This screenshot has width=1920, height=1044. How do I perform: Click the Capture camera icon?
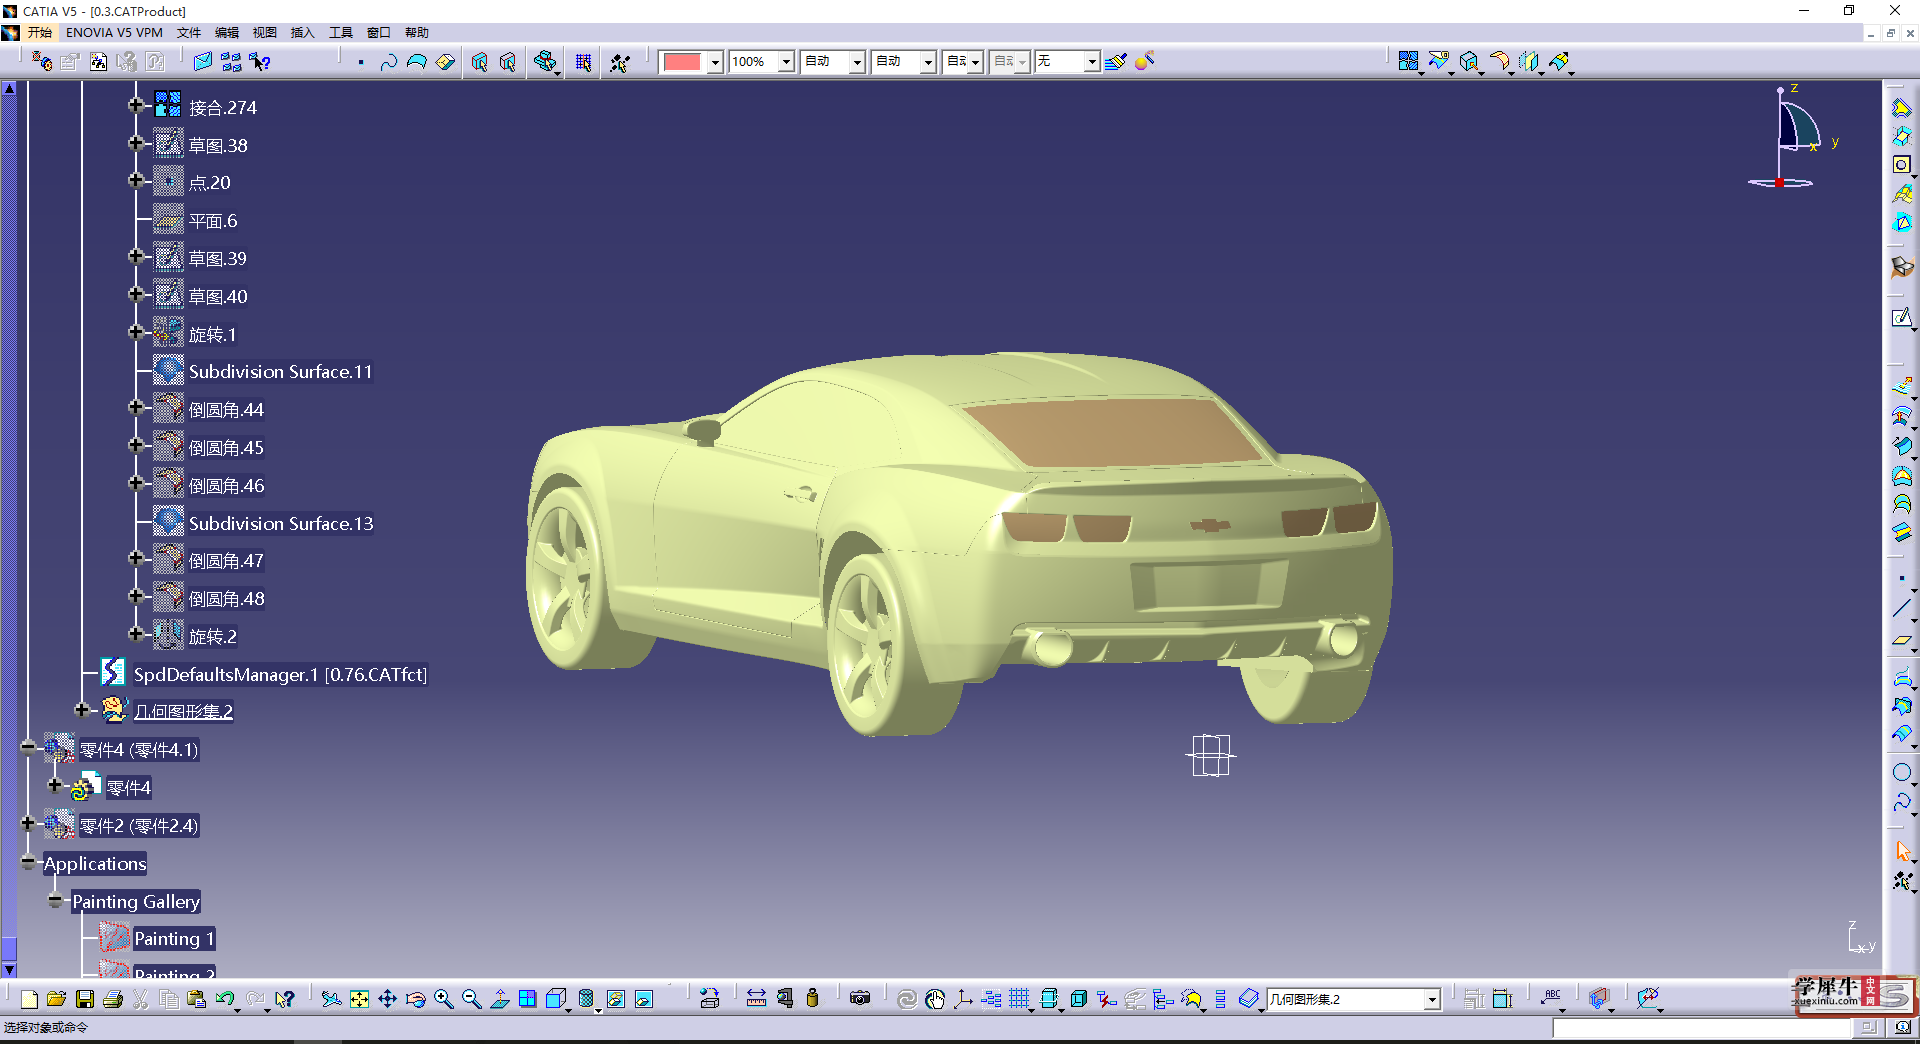pos(860,999)
